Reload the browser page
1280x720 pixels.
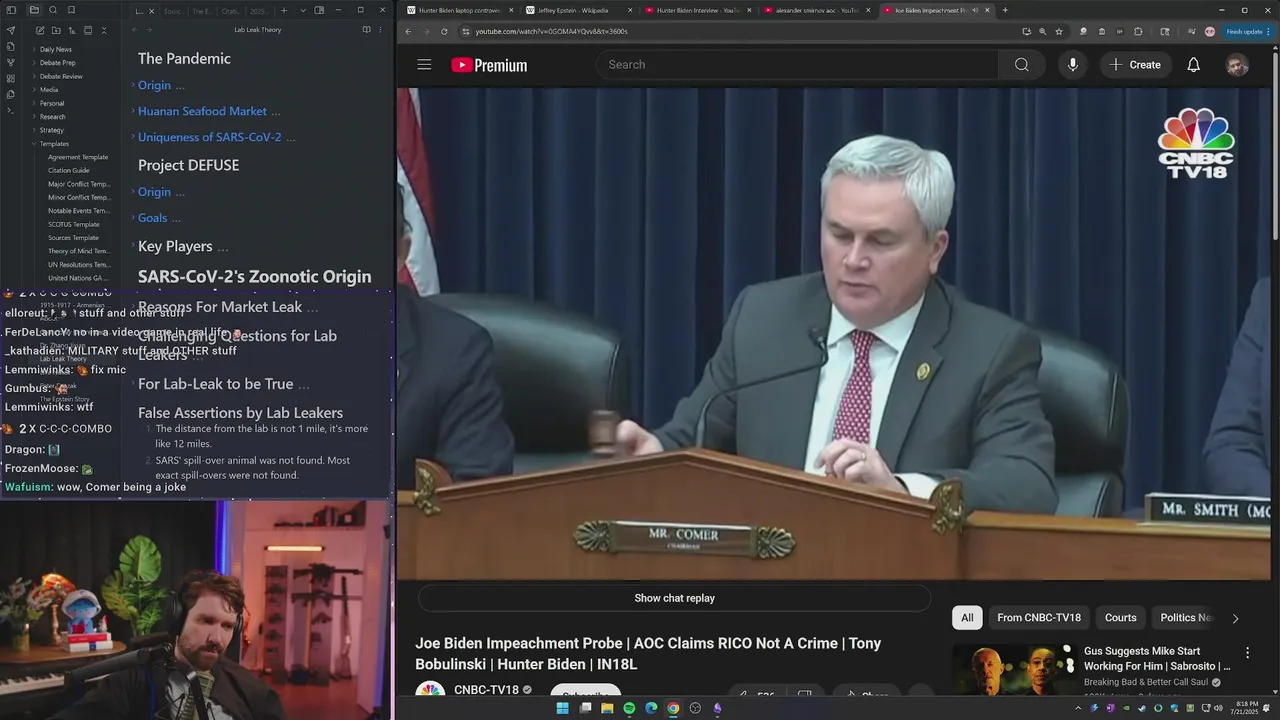coord(444,31)
